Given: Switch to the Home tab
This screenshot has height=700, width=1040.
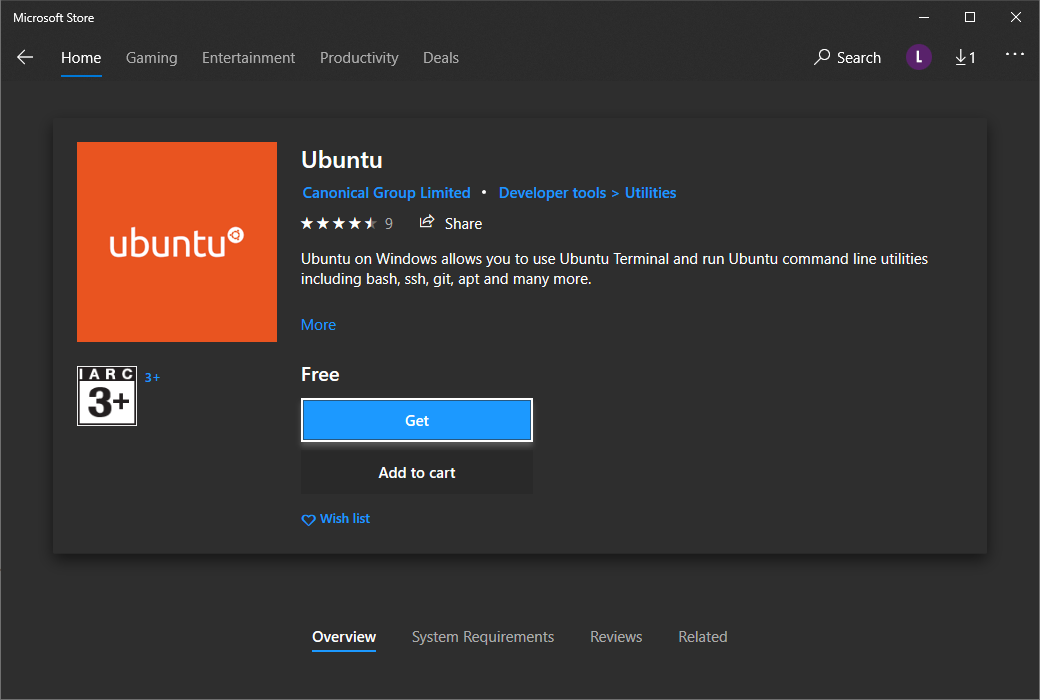Looking at the screenshot, I should [81, 58].
